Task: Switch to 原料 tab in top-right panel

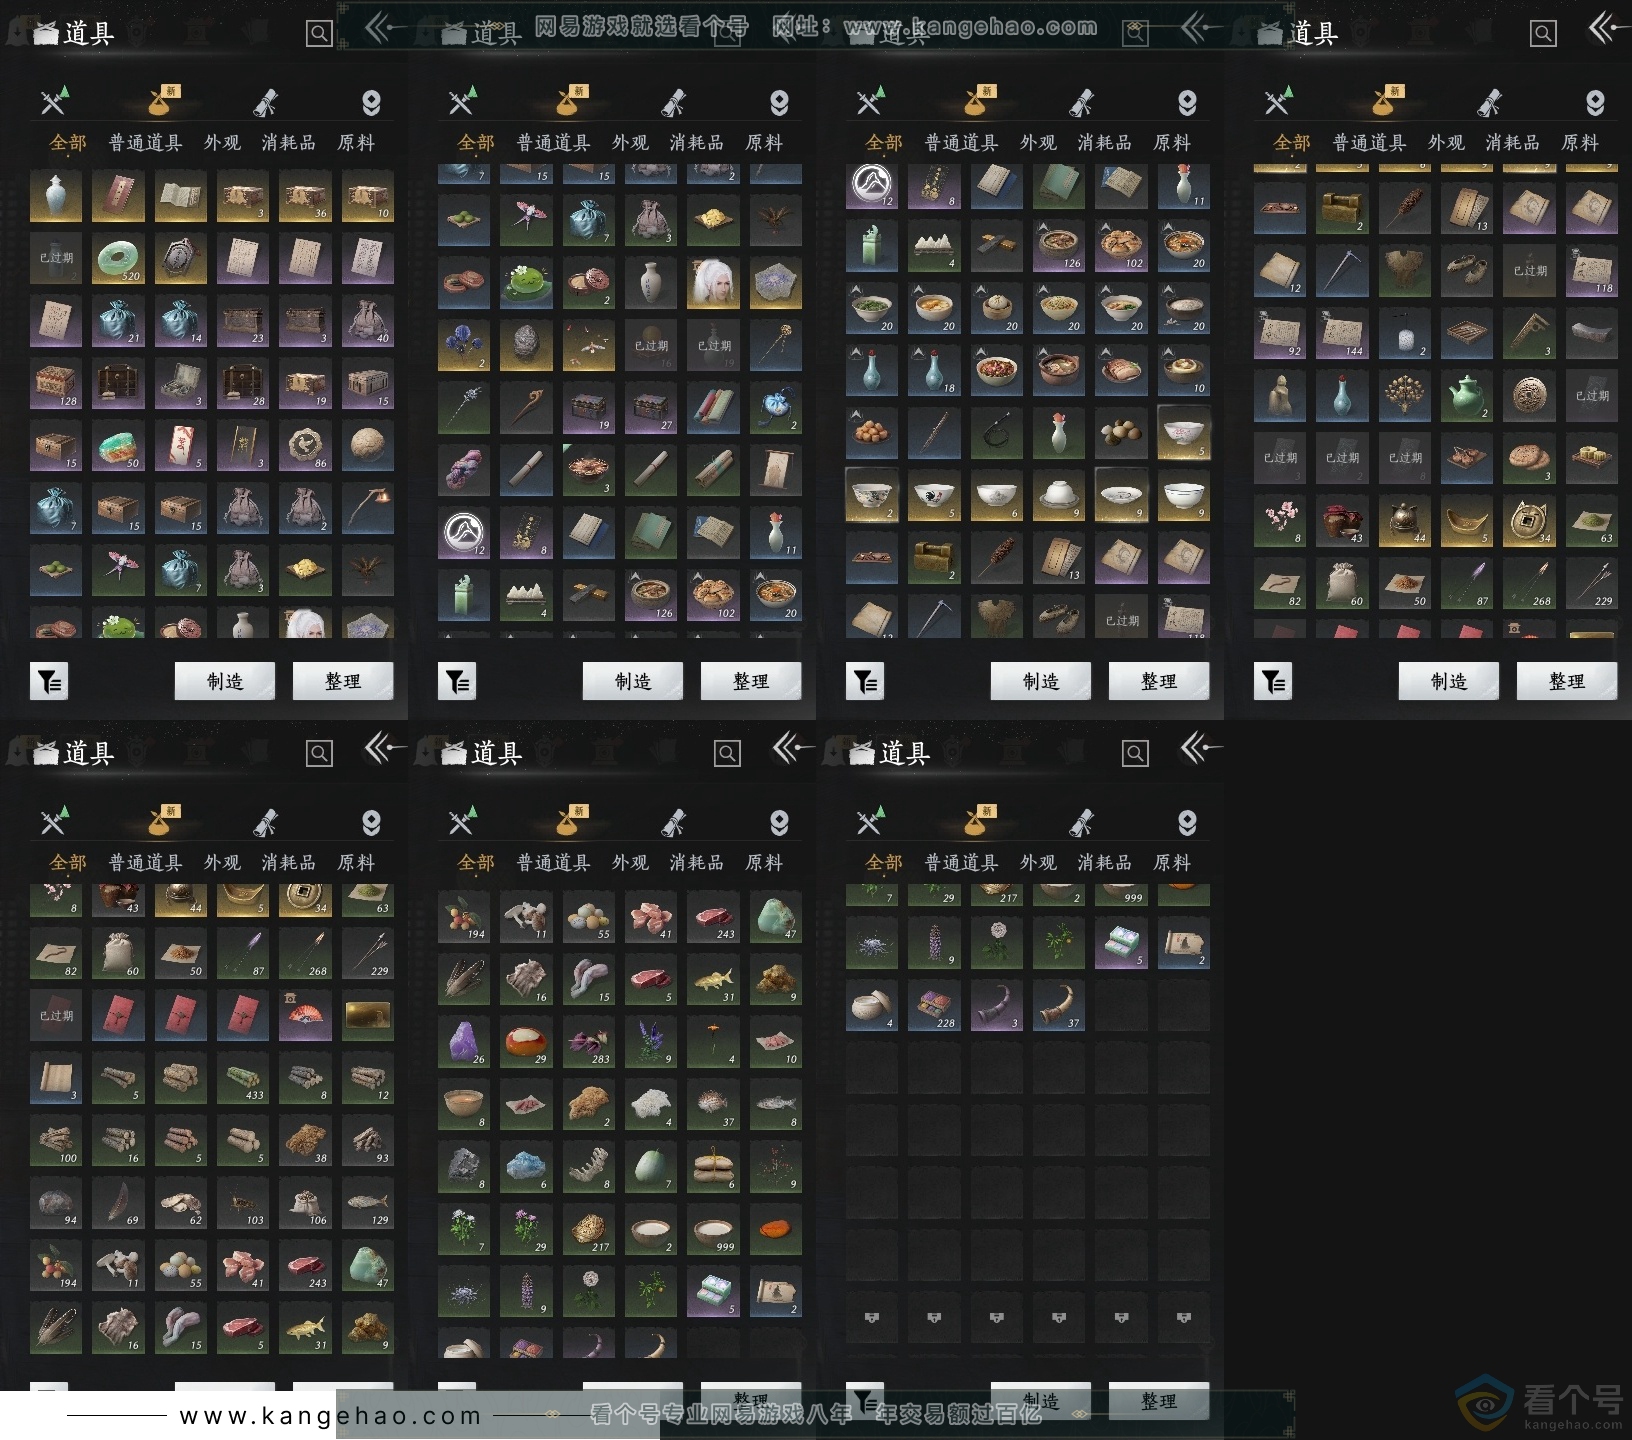Action: pyautogui.click(x=1580, y=143)
